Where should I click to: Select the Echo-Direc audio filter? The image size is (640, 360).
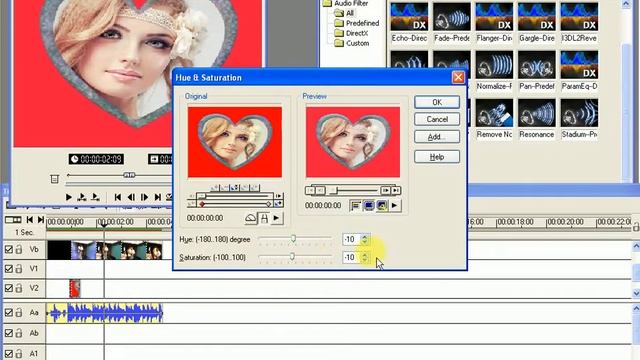(409, 22)
